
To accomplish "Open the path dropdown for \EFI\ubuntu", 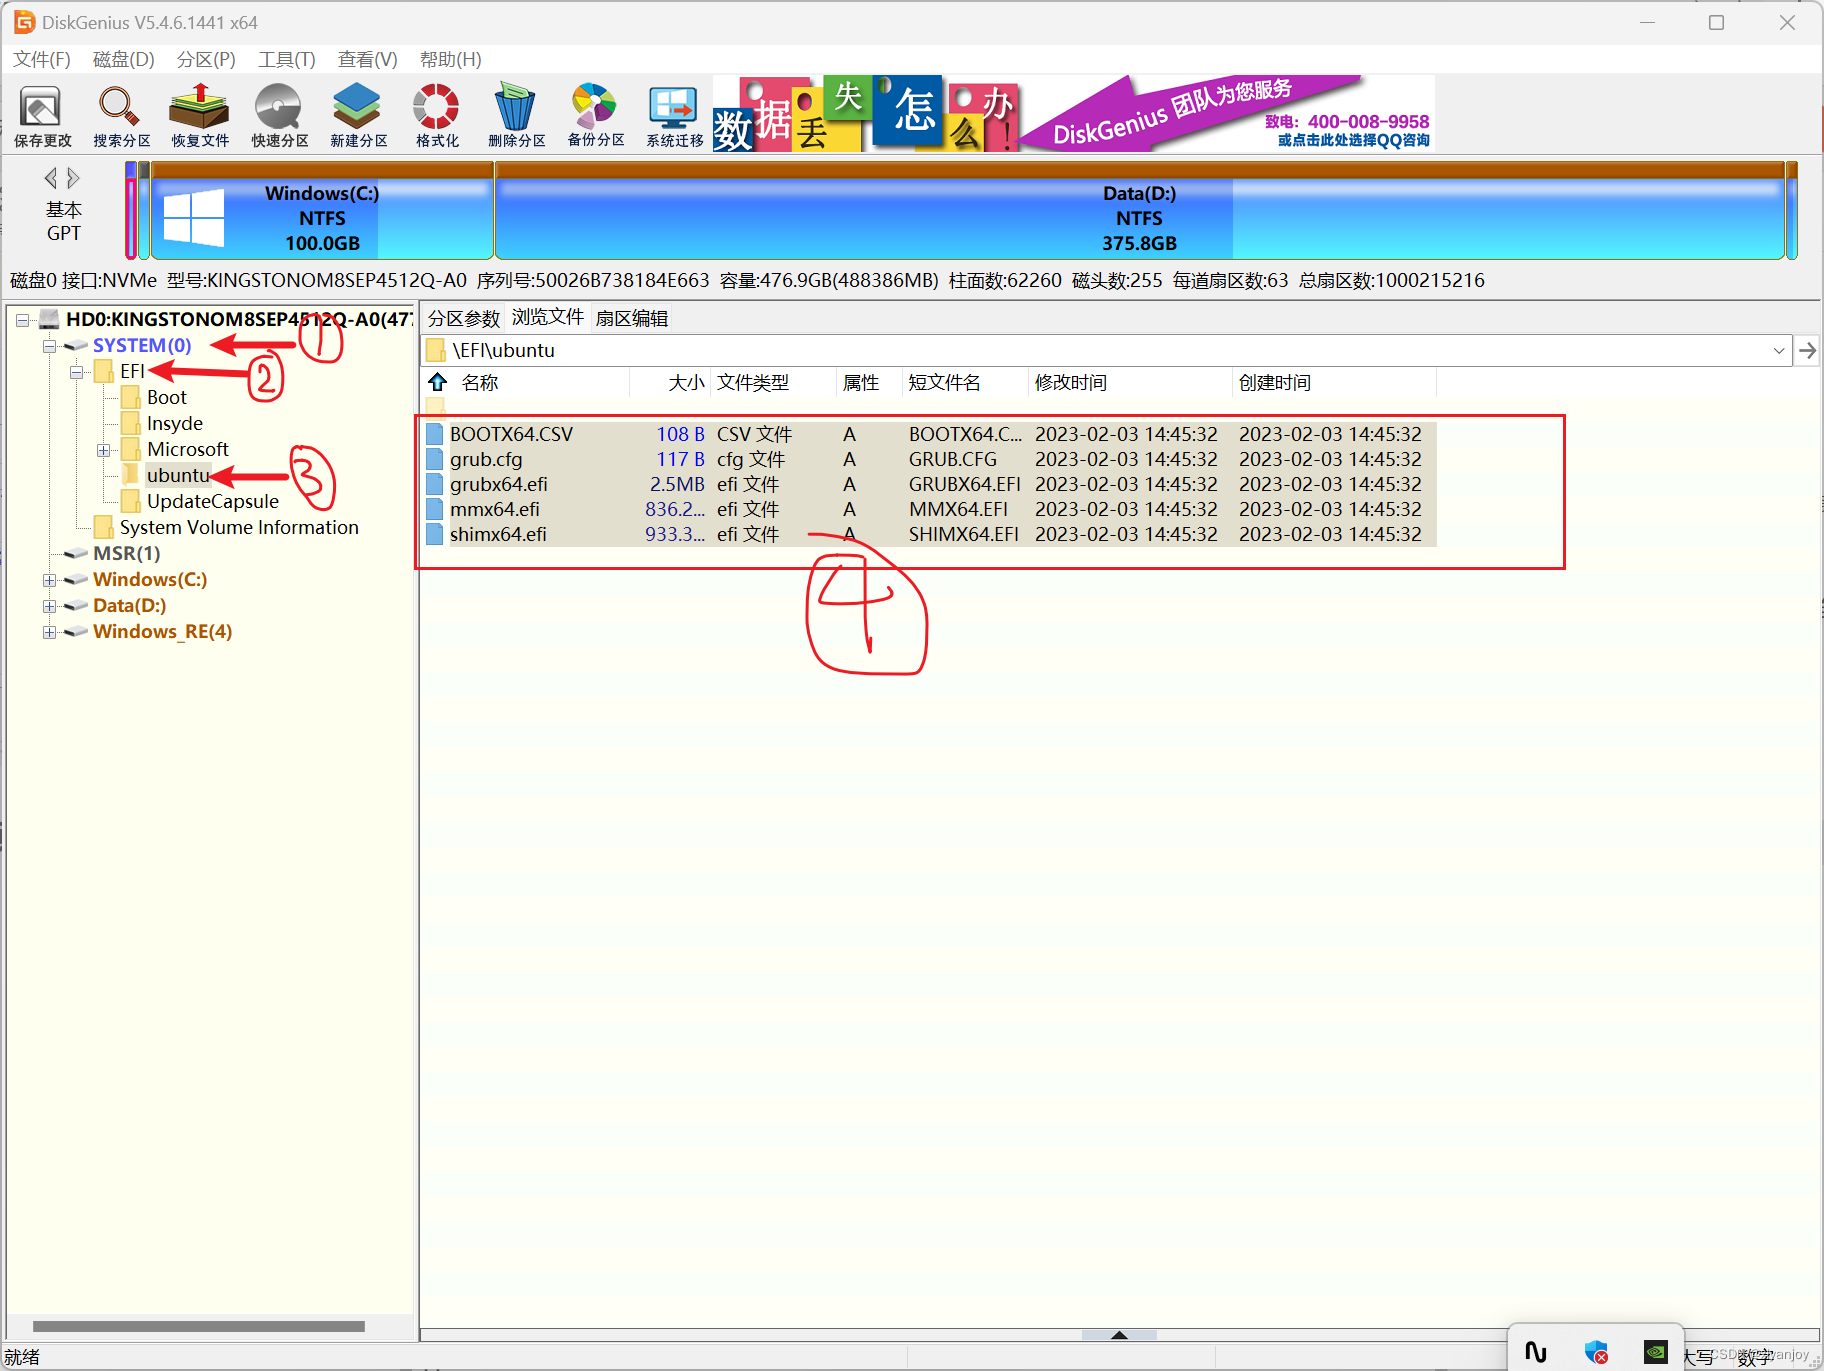I will [x=1779, y=350].
